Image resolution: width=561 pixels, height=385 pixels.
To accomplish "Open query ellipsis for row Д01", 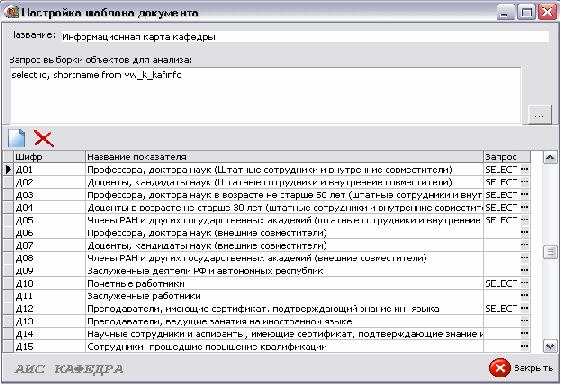I will (x=525, y=170).
